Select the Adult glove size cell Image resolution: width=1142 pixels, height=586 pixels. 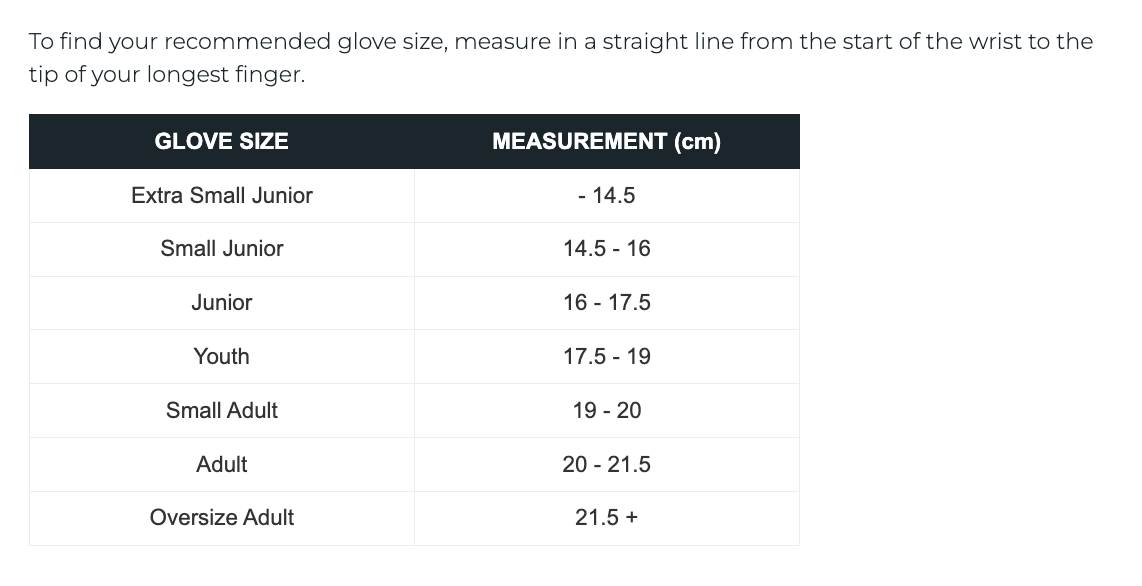coord(221,465)
